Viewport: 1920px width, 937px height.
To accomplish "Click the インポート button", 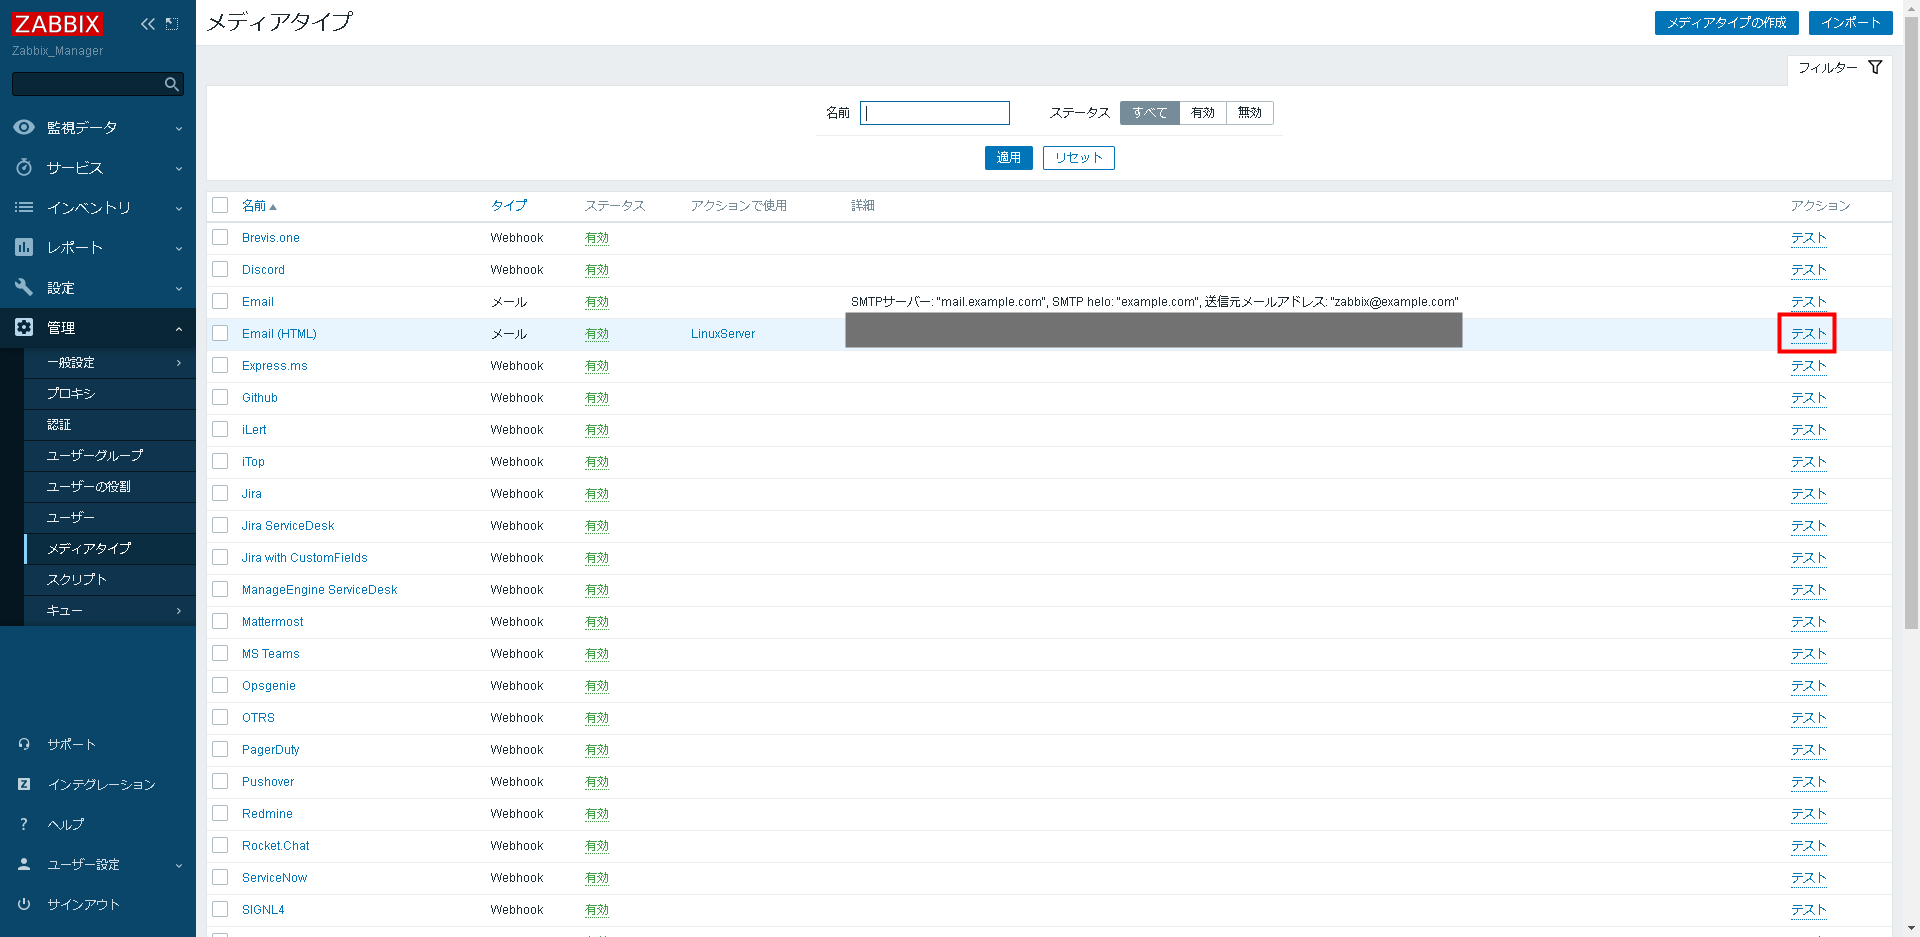I will tap(1850, 23).
